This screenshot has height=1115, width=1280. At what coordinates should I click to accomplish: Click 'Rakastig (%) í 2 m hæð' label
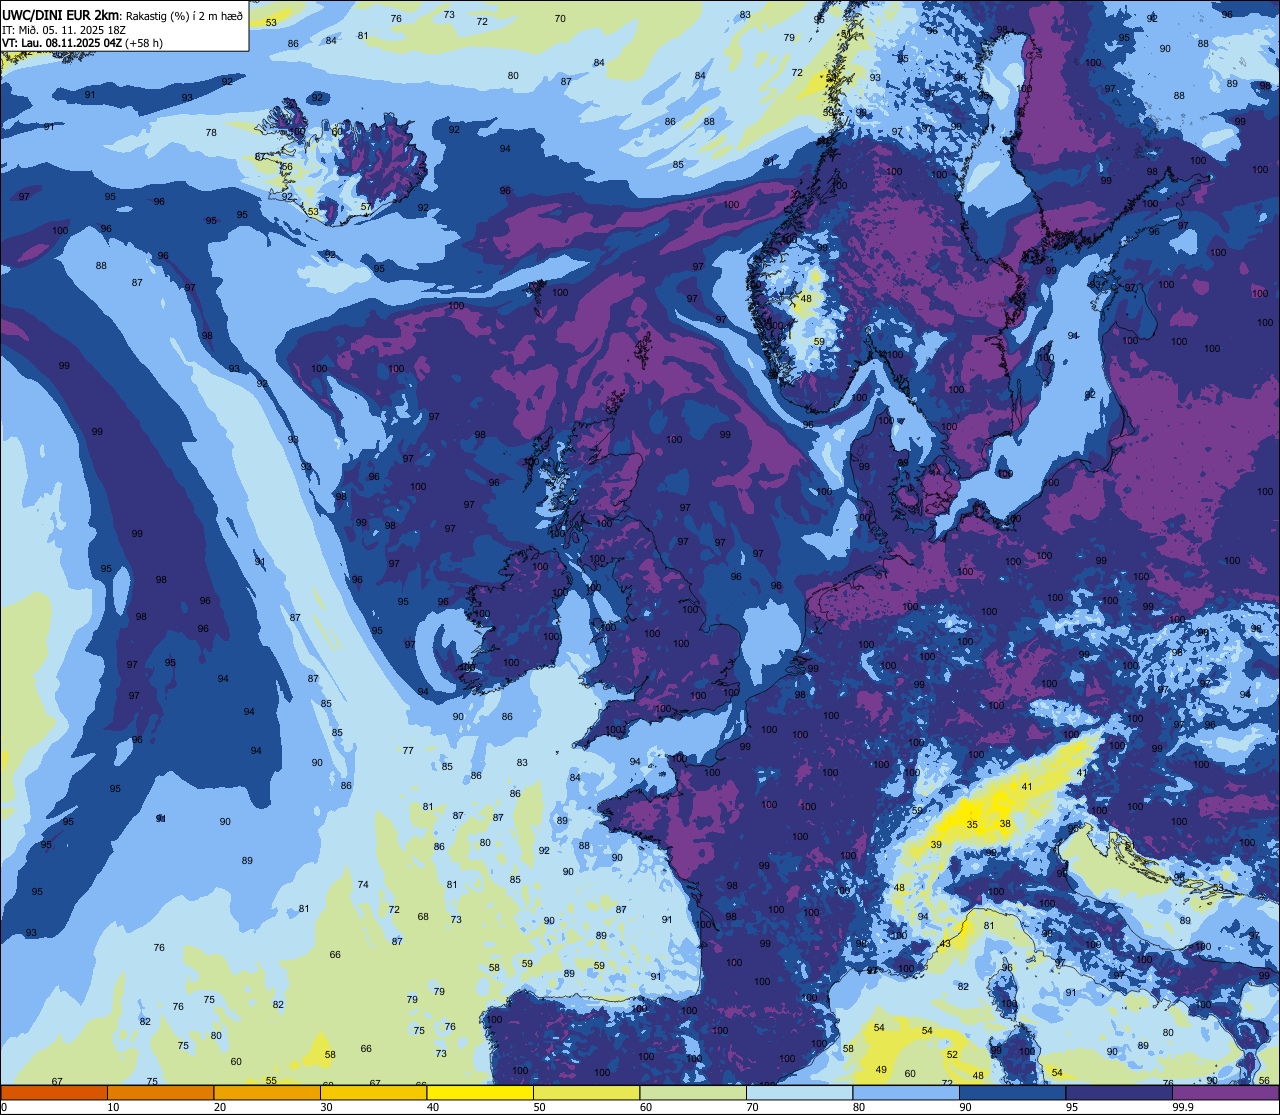click(x=185, y=15)
